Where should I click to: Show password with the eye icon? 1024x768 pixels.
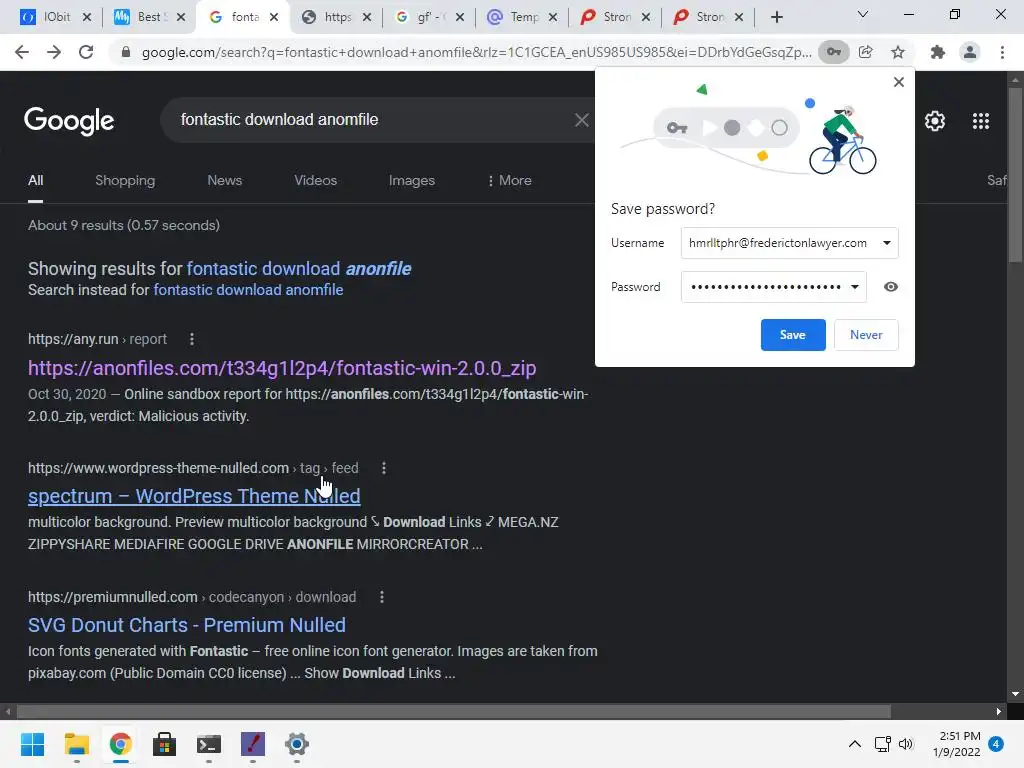point(891,287)
